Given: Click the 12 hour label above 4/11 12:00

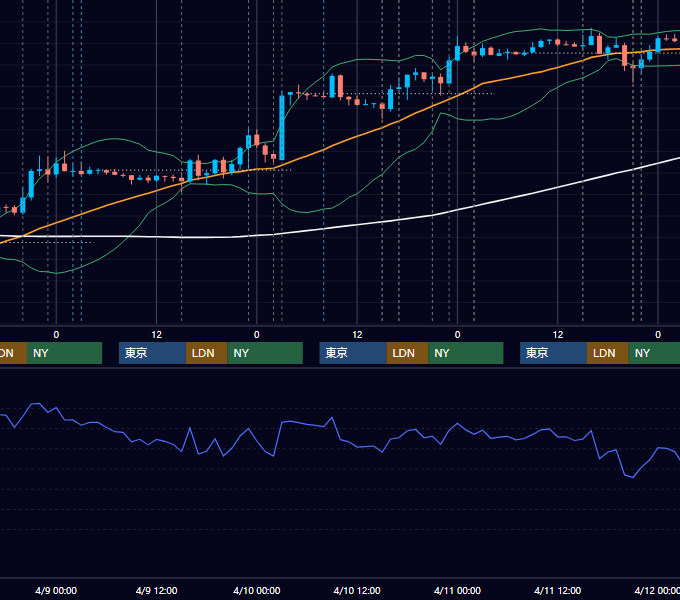Looking at the screenshot, I should pos(558,335).
